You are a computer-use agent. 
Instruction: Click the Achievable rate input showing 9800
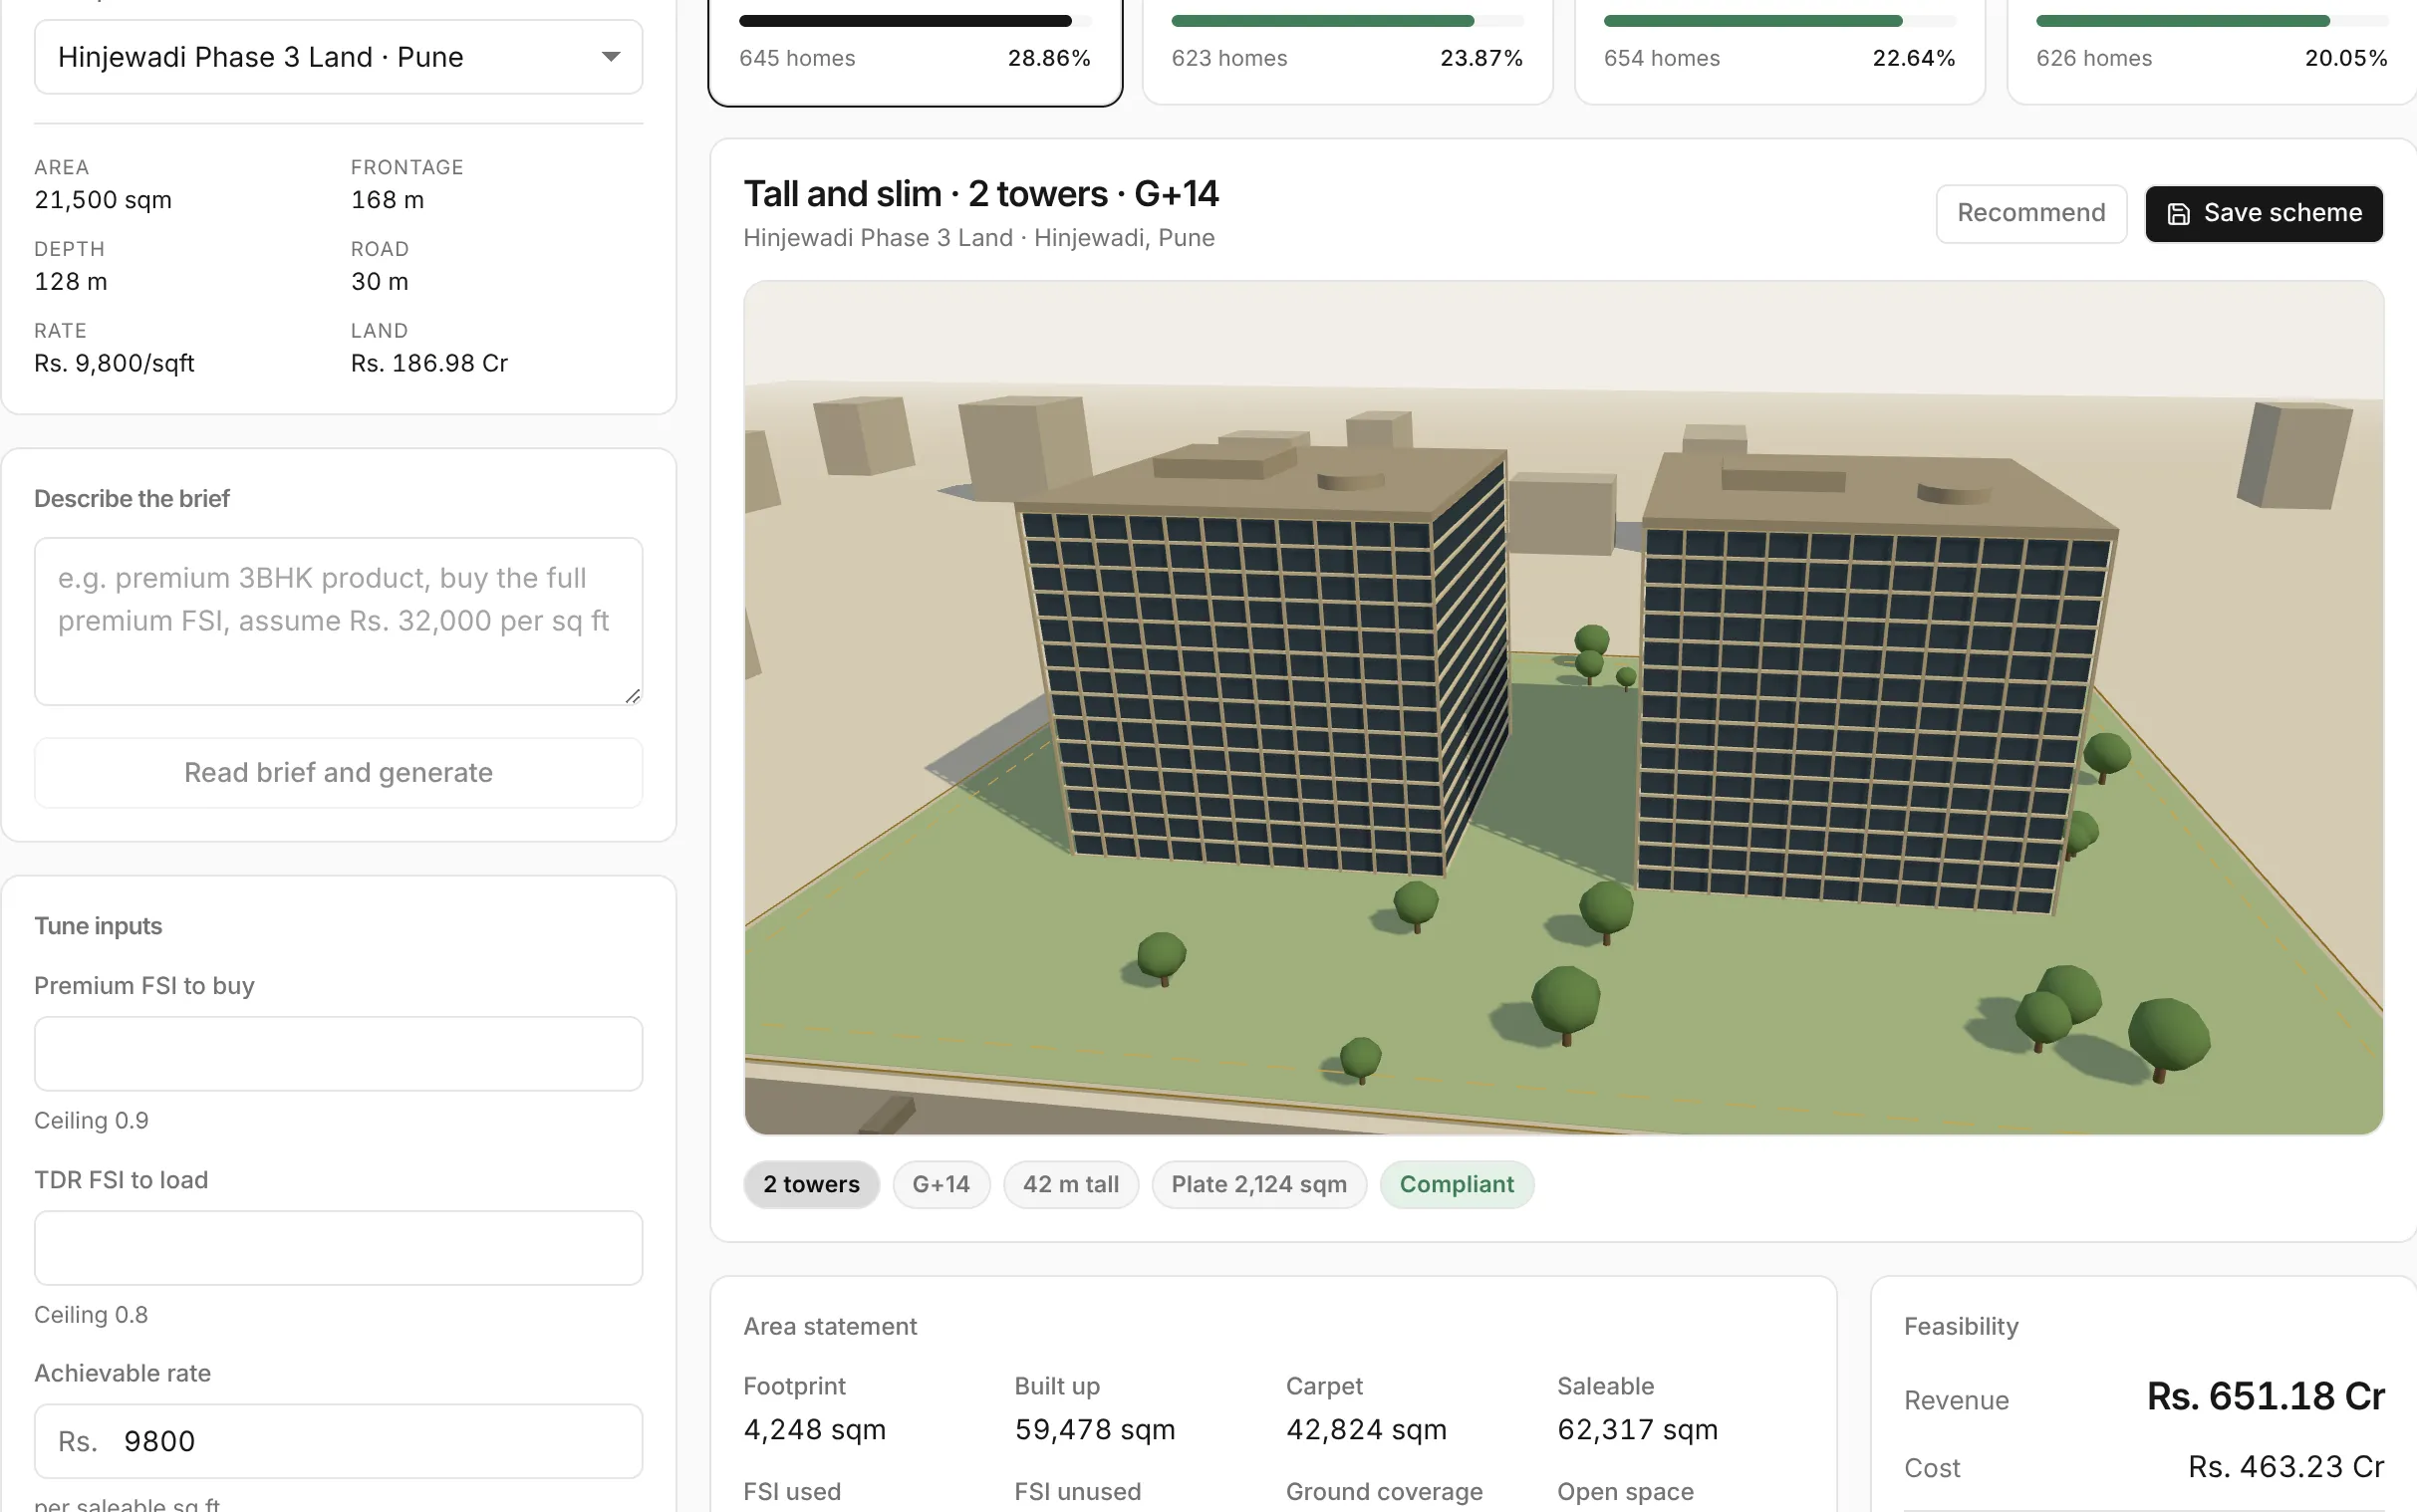pyautogui.click(x=338, y=1441)
